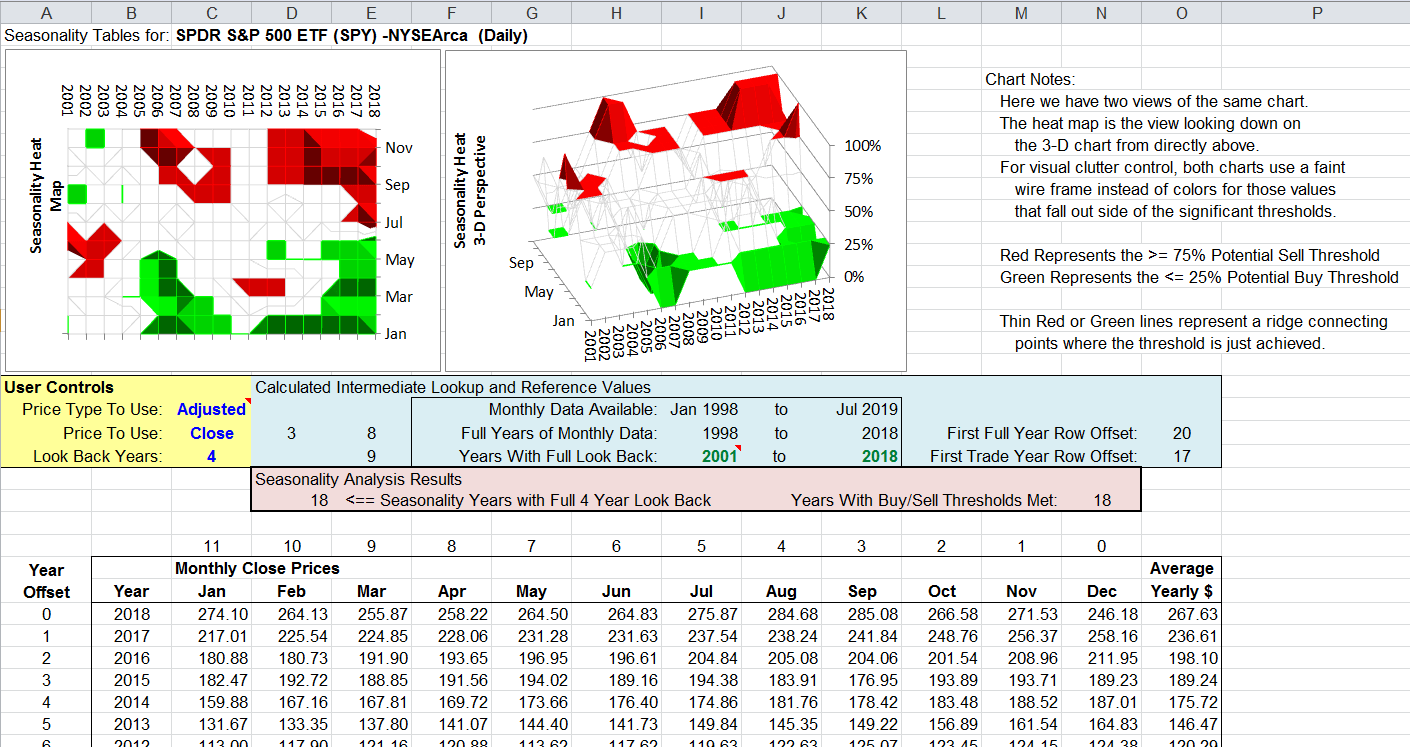
Task: Click 'Look Back Years:' label
Action: [97, 456]
